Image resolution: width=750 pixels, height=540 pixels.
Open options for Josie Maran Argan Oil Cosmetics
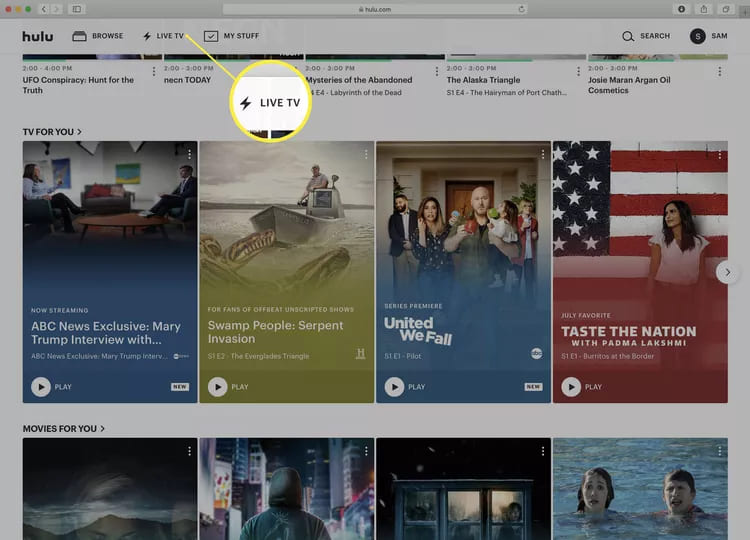(719, 72)
